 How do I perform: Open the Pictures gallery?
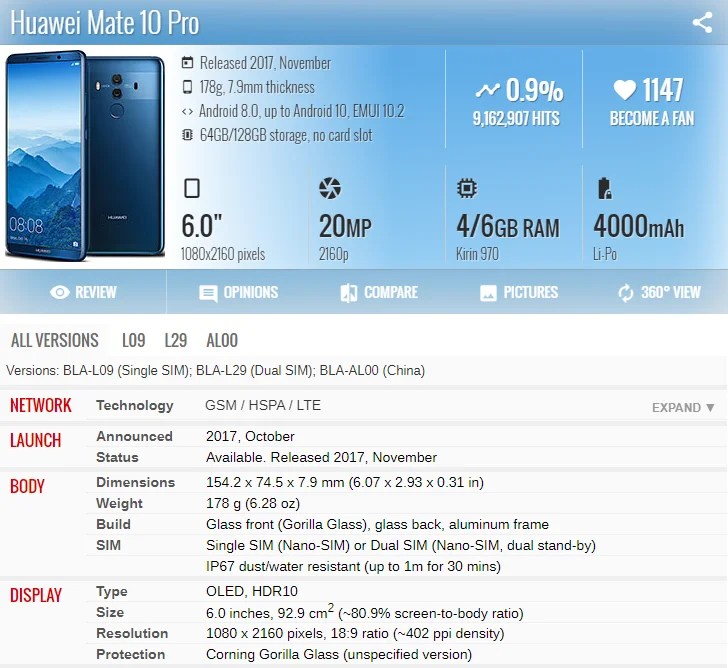(519, 292)
